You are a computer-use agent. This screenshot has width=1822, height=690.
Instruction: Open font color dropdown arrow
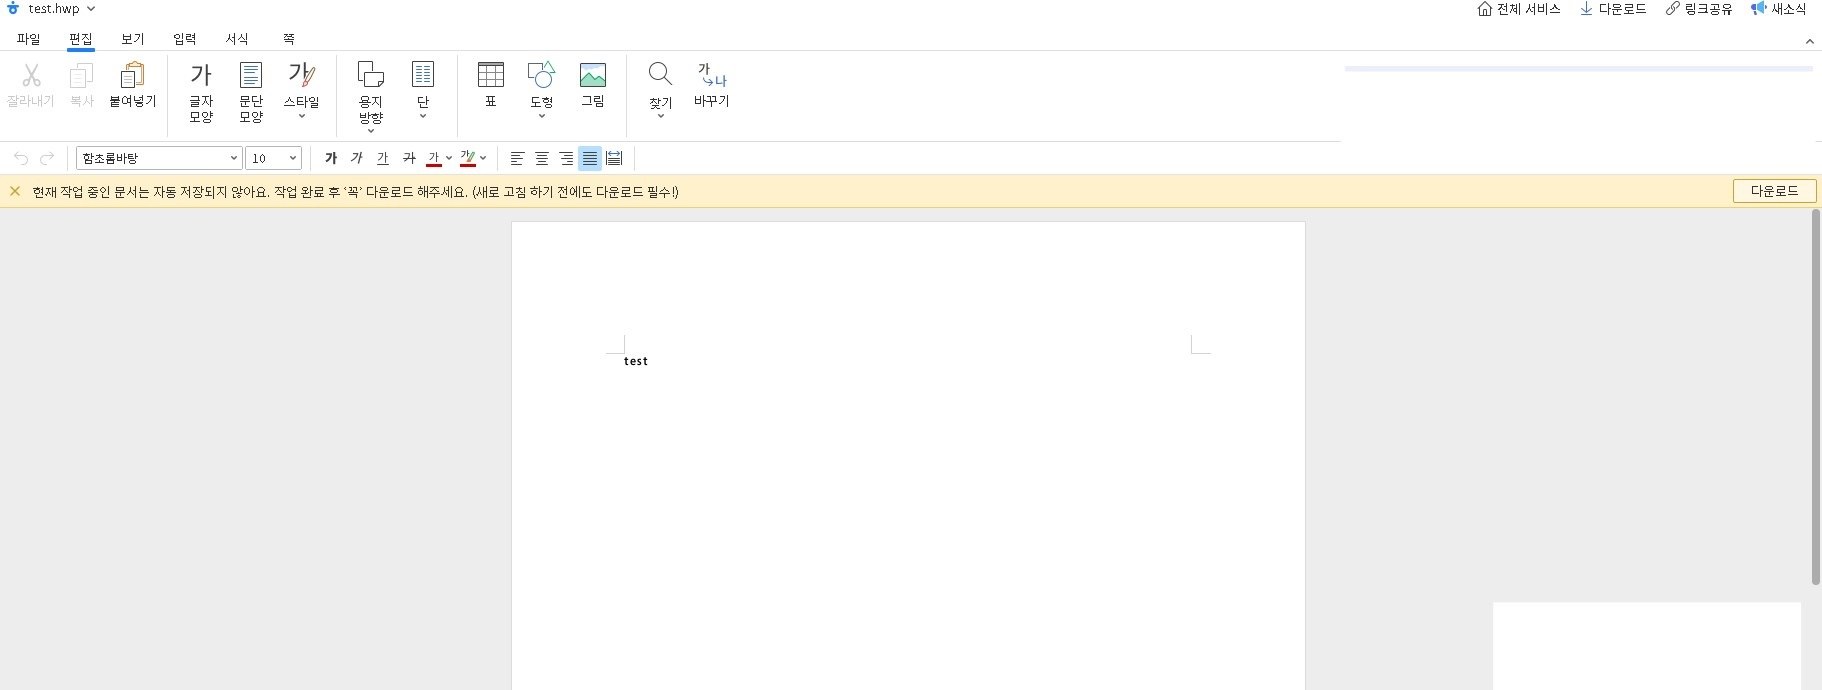[x=449, y=158]
